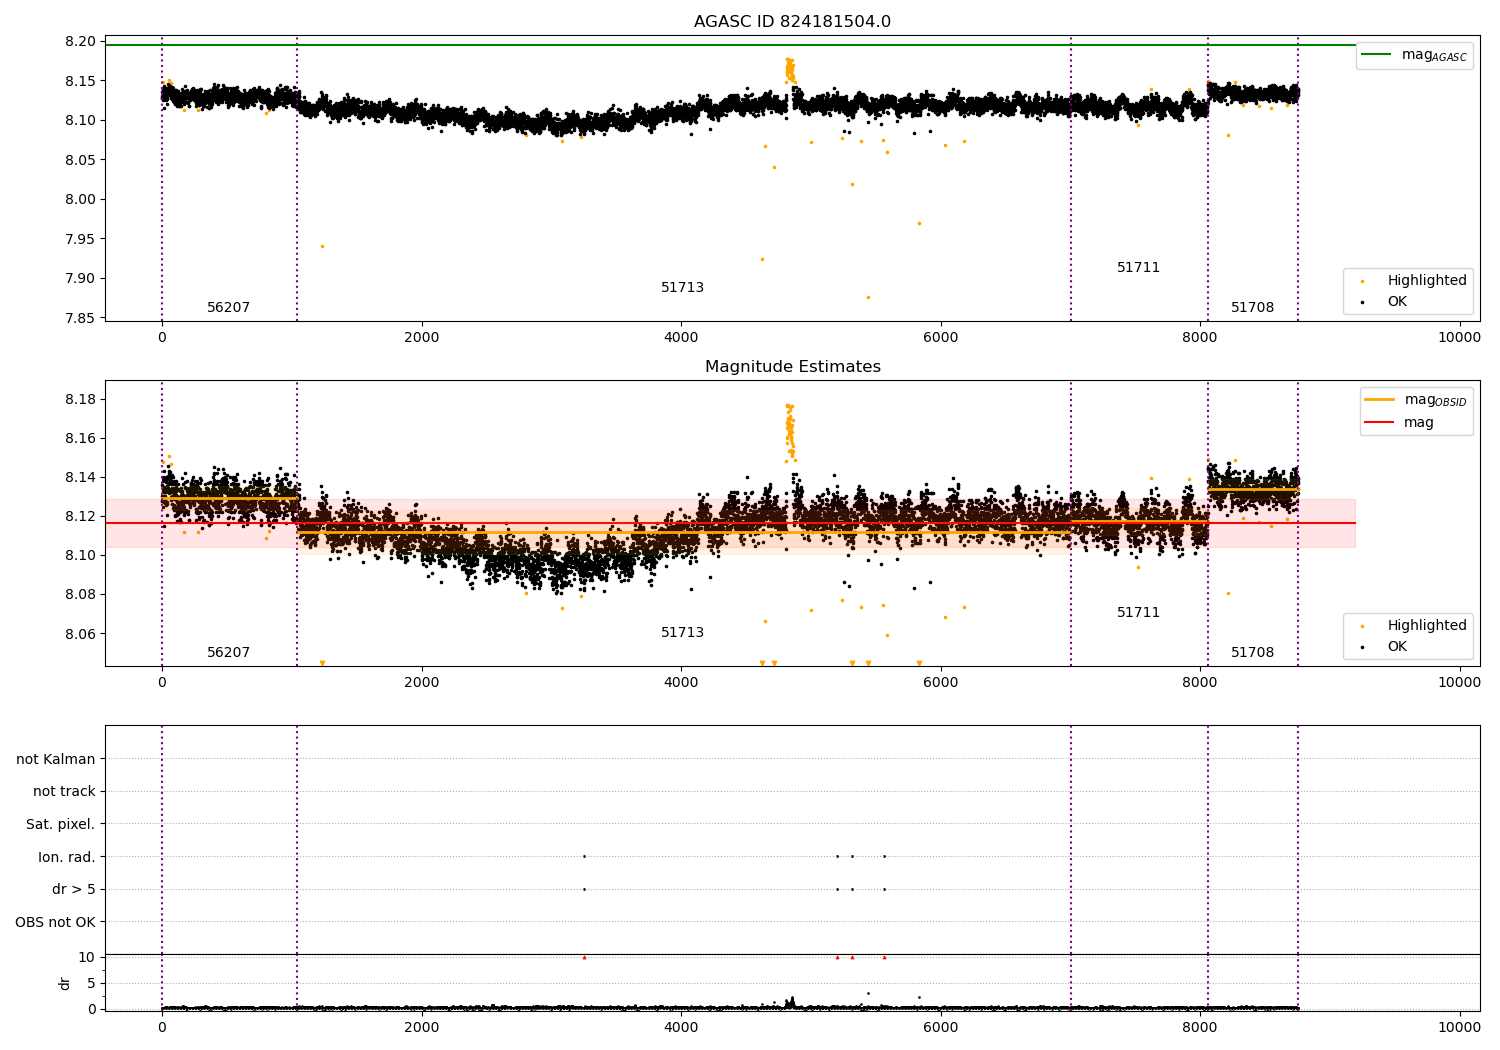1500x1050 pixels.
Task: Click the "dr" y-axis label
Action: tap(64, 983)
